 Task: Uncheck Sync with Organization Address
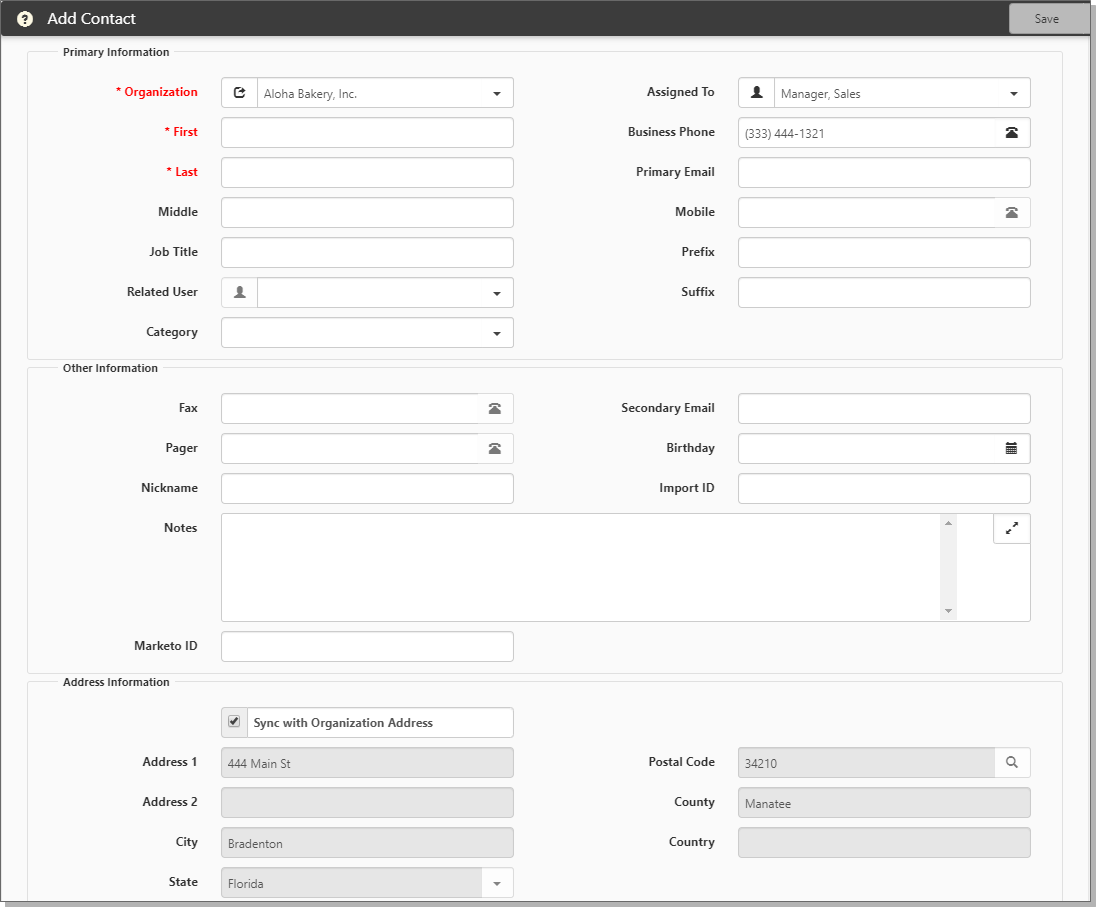234,721
